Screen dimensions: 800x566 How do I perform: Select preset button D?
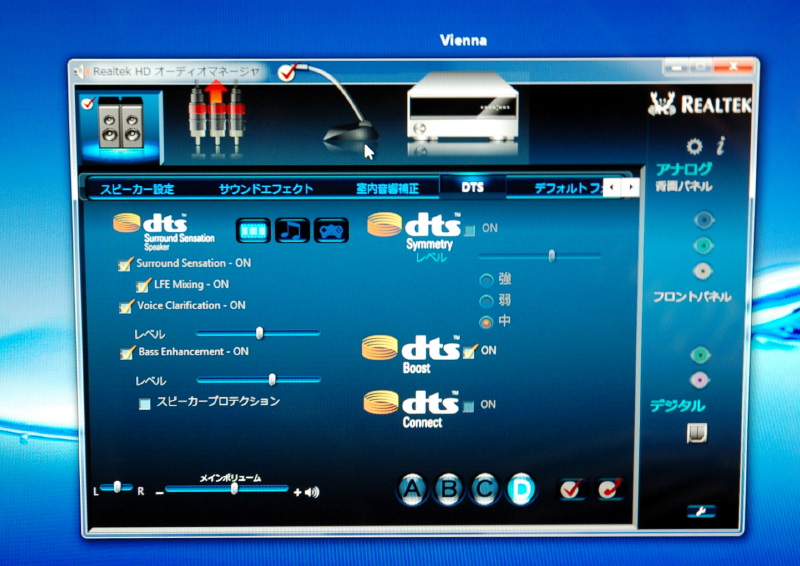pyautogui.click(x=521, y=489)
